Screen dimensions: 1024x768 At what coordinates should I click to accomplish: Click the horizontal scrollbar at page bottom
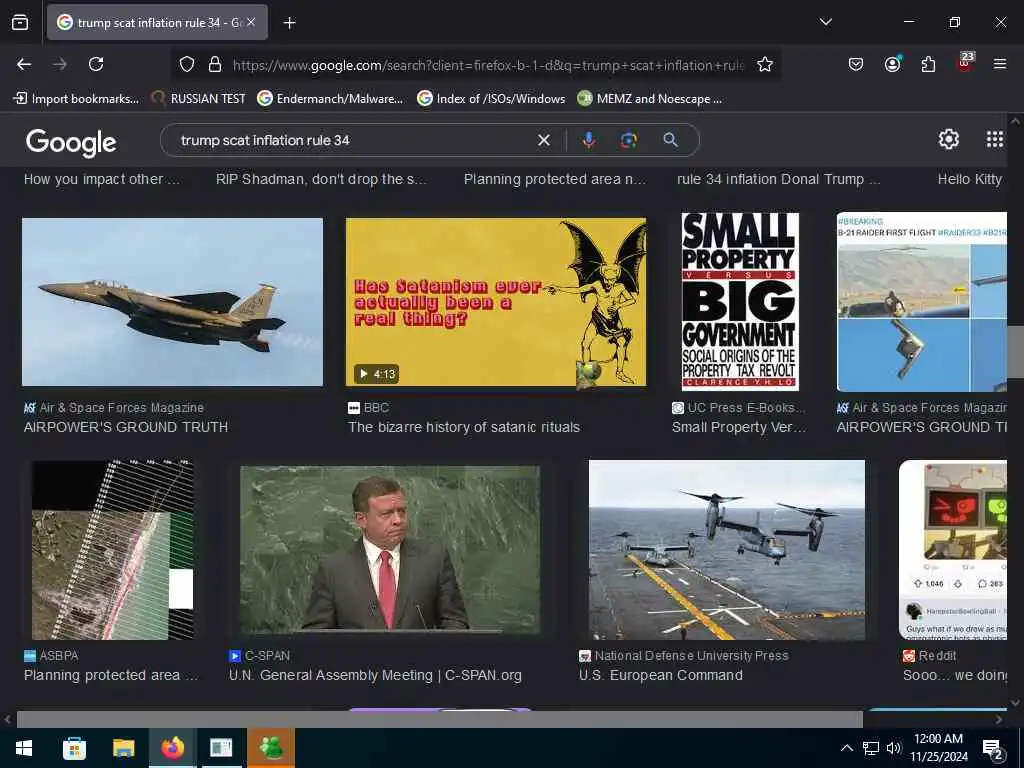tap(440, 719)
